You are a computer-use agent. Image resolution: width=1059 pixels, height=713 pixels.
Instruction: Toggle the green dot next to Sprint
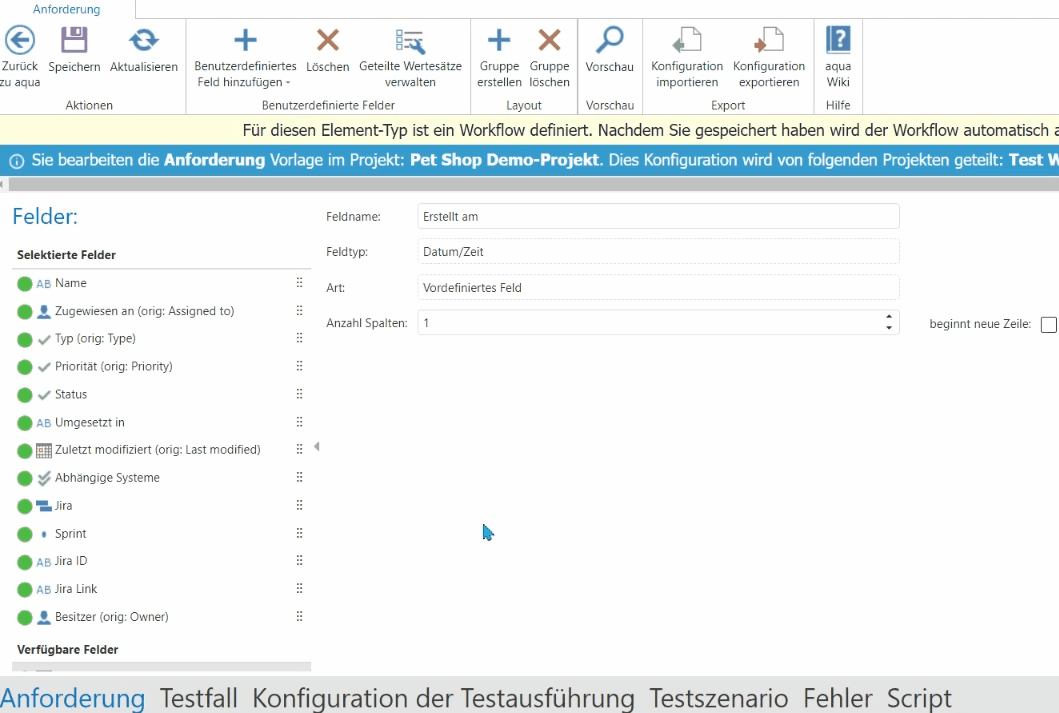pos(25,534)
